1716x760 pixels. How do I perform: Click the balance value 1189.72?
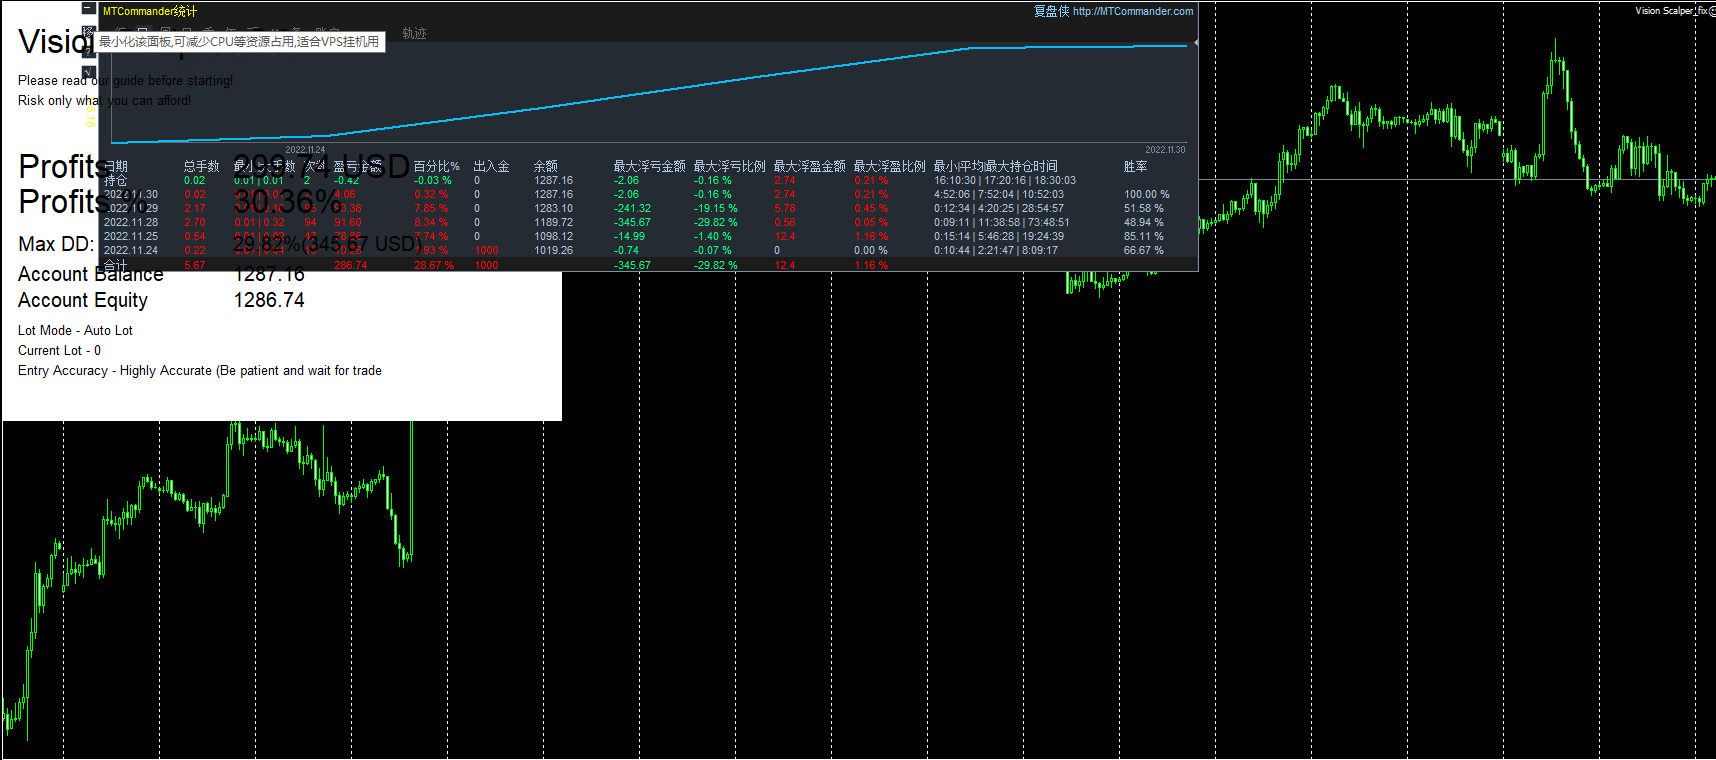[554, 222]
